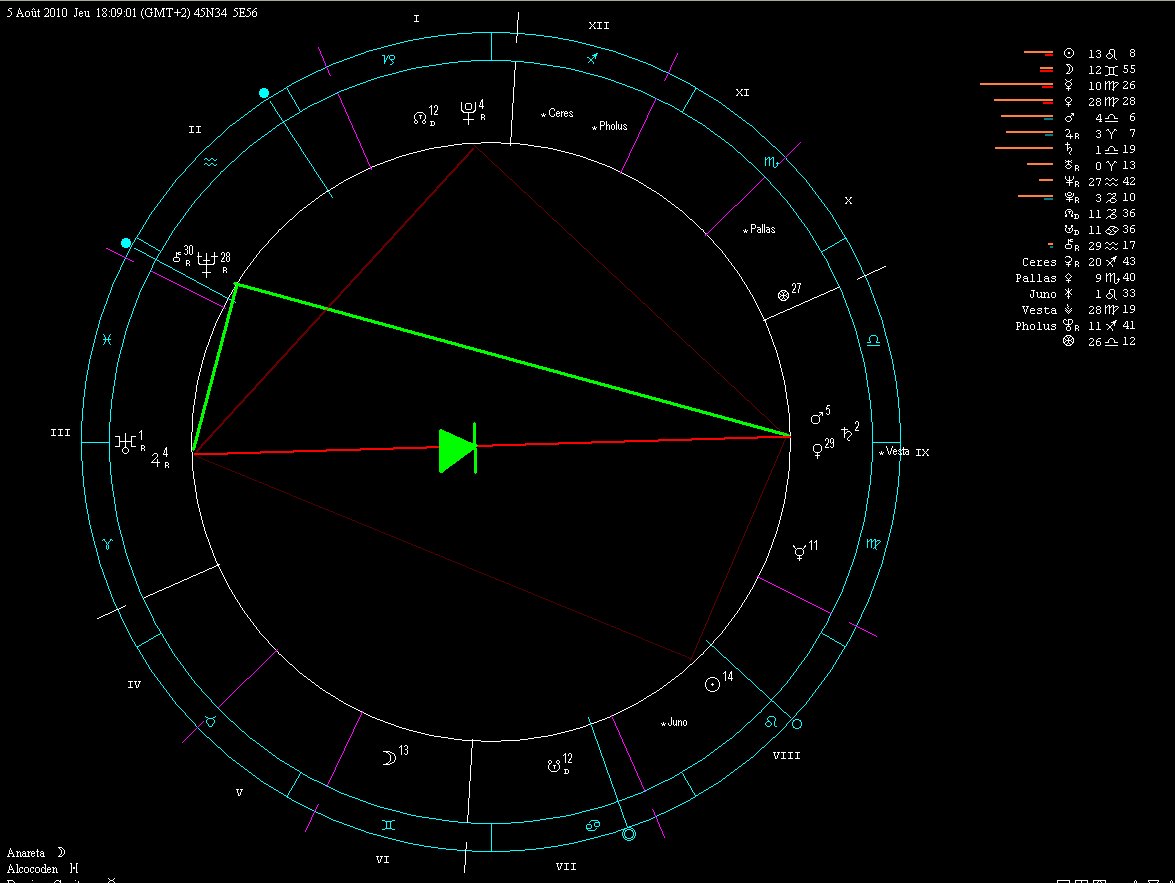1175x883 pixels.
Task: Click the Sun's orange strength bar in the list
Action: click(1037, 53)
